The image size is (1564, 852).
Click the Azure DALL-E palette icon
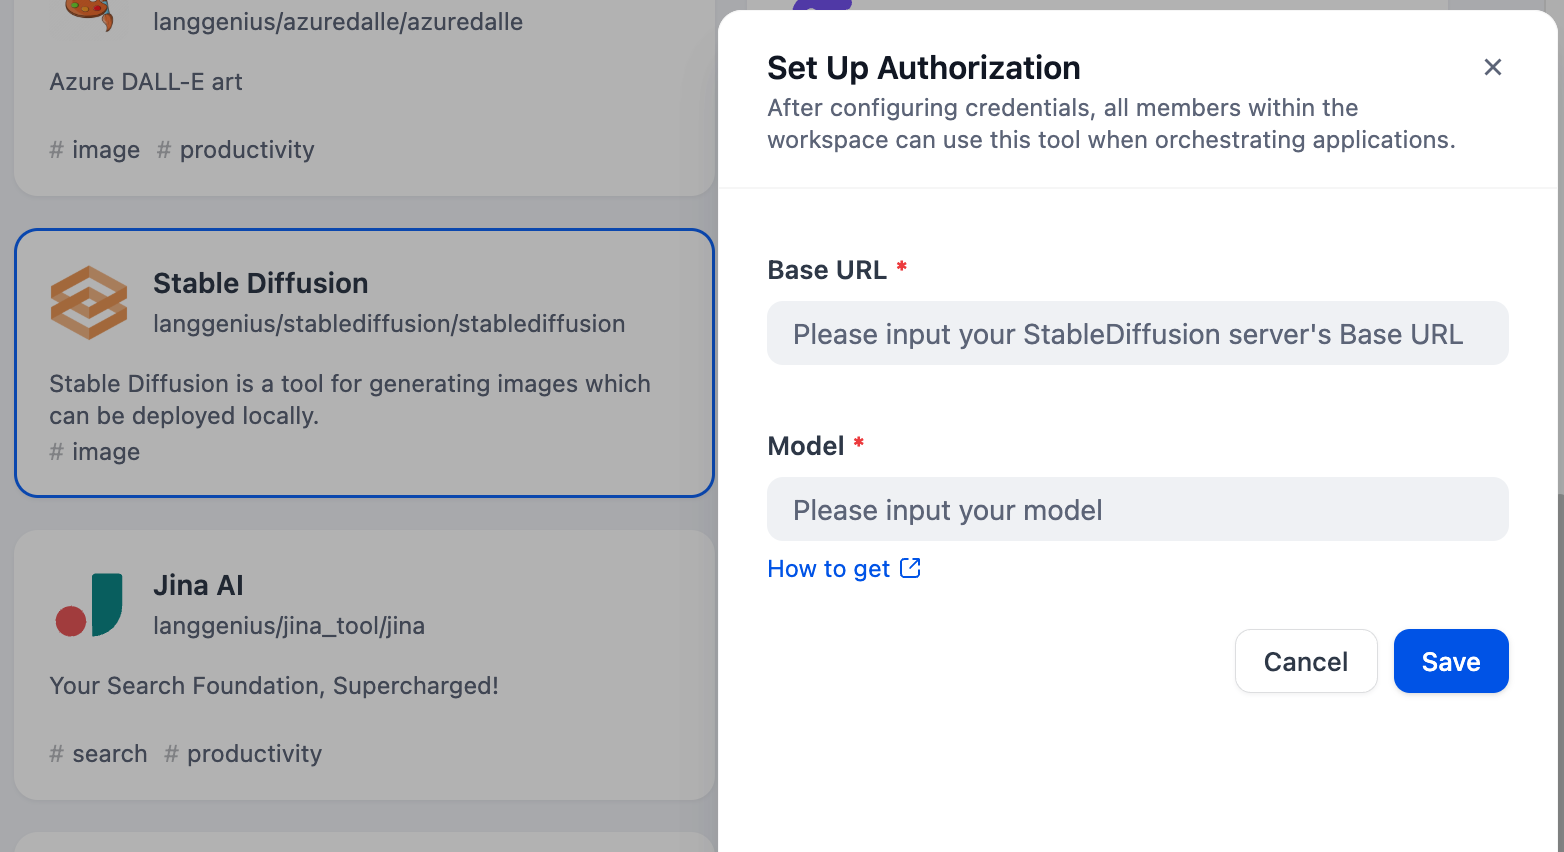point(89,14)
